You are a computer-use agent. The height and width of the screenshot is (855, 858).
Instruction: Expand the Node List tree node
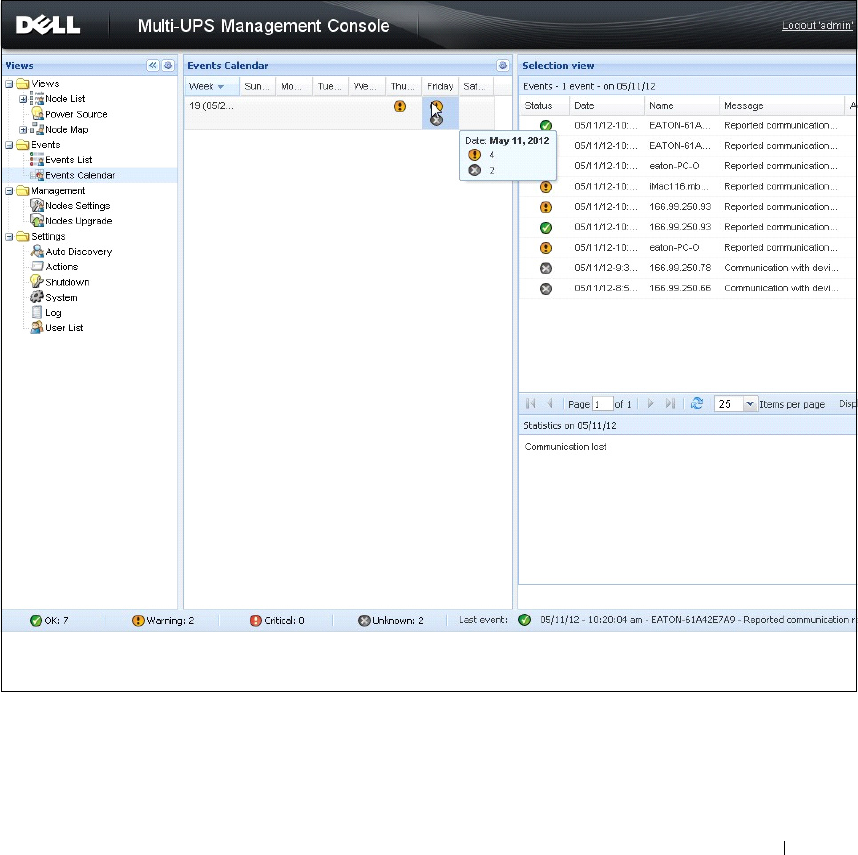click(23, 99)
